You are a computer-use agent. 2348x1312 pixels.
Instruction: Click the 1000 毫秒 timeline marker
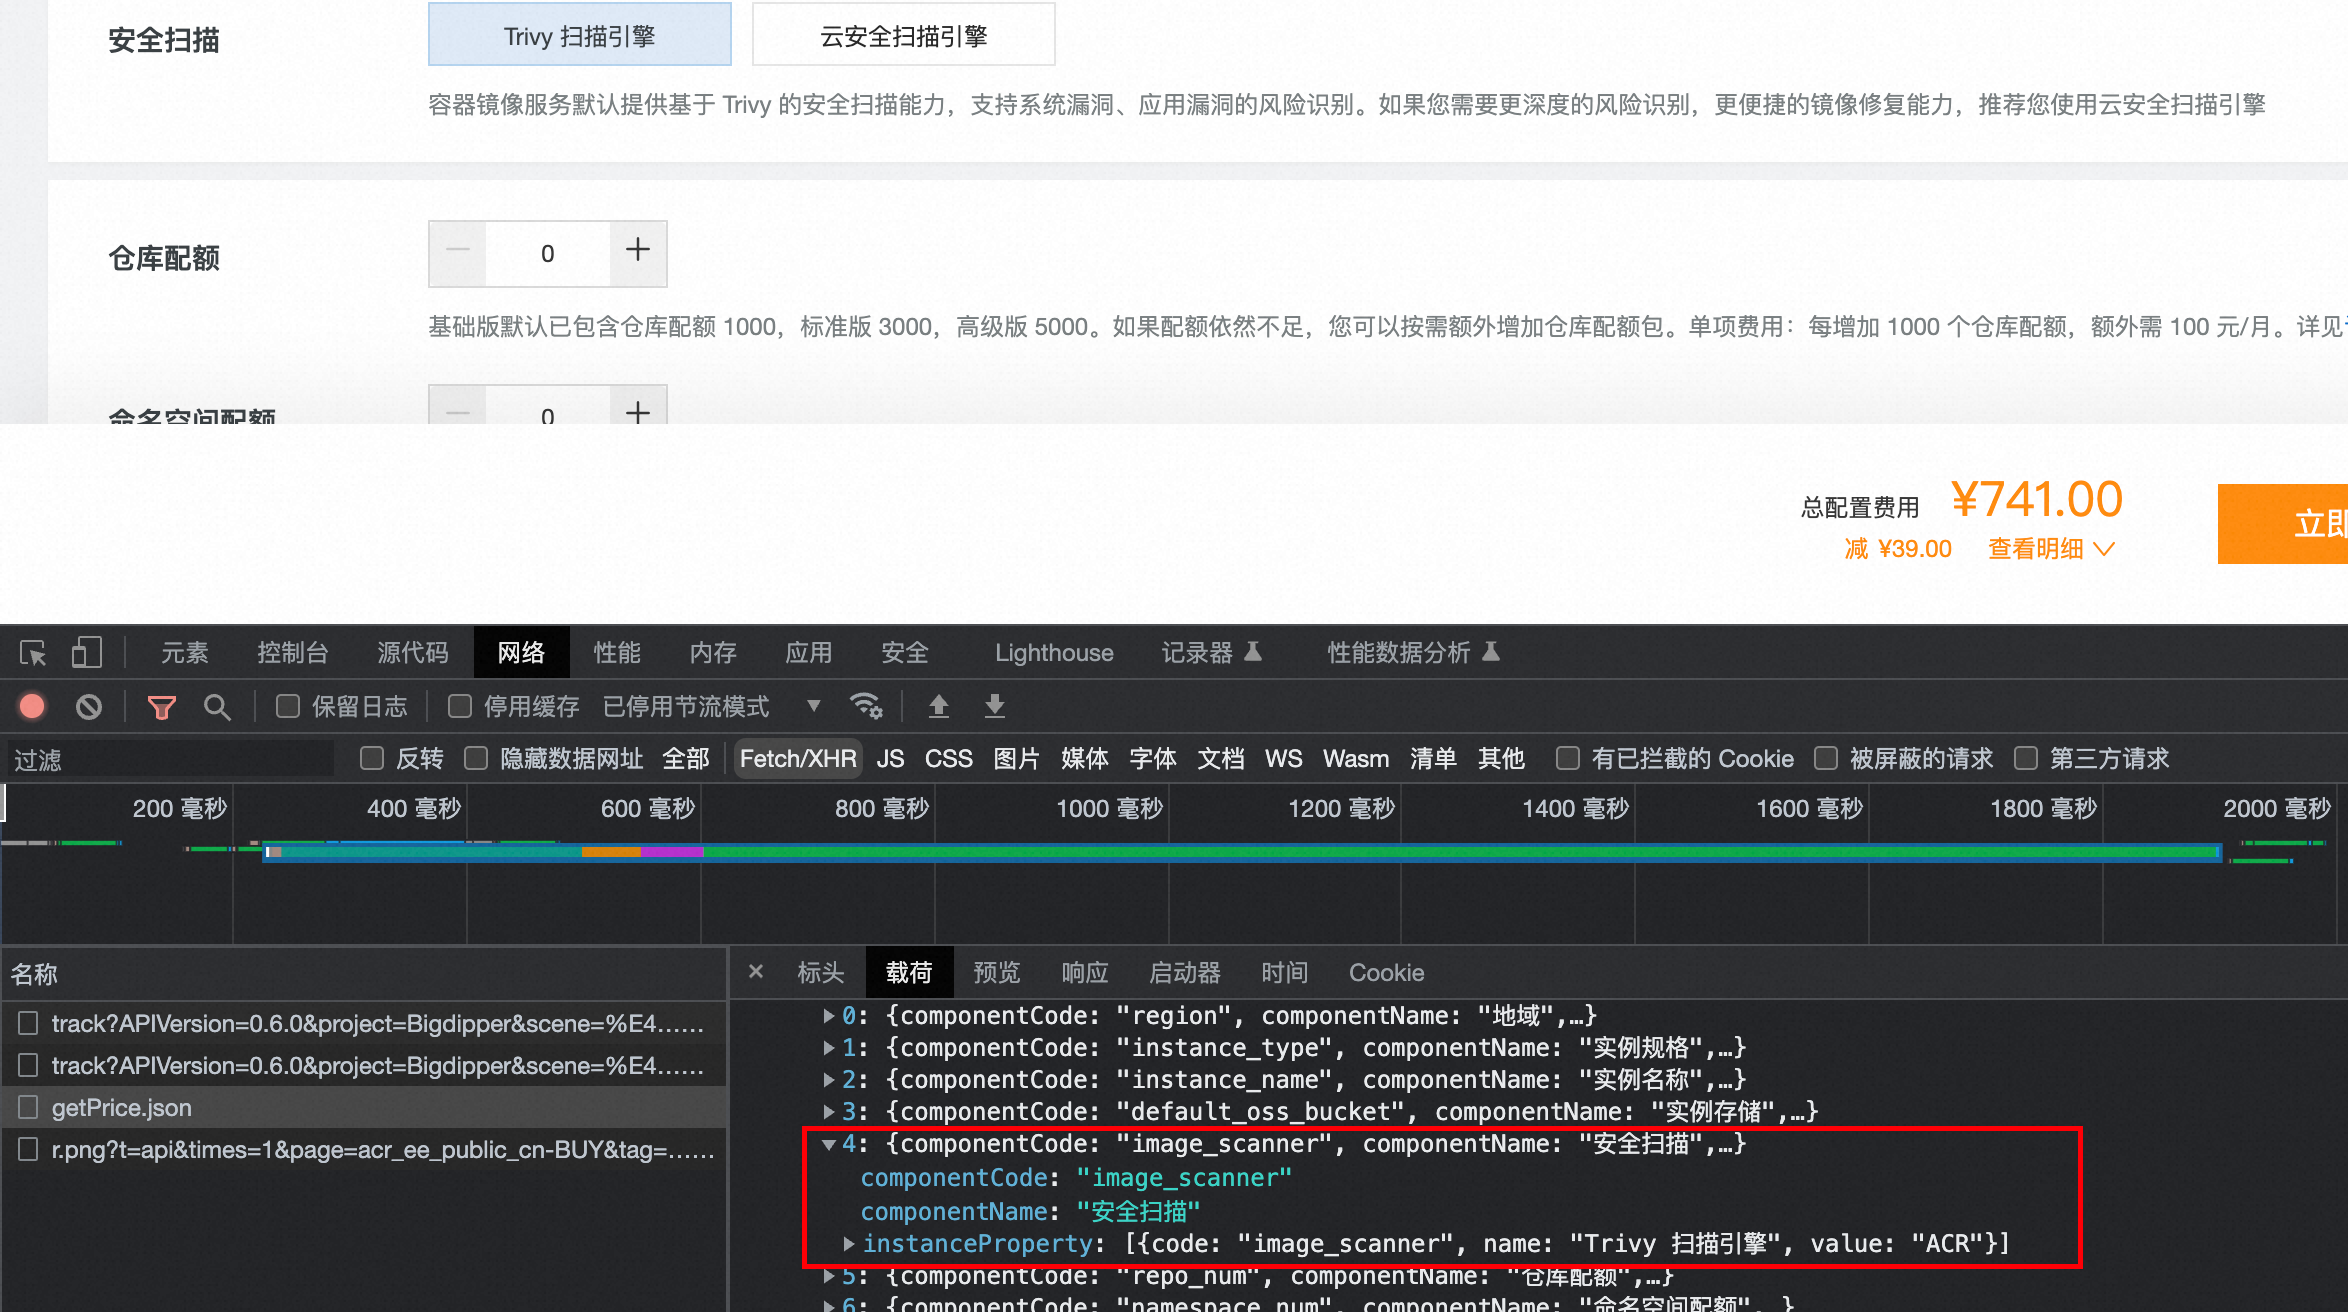coord(1110,808)
